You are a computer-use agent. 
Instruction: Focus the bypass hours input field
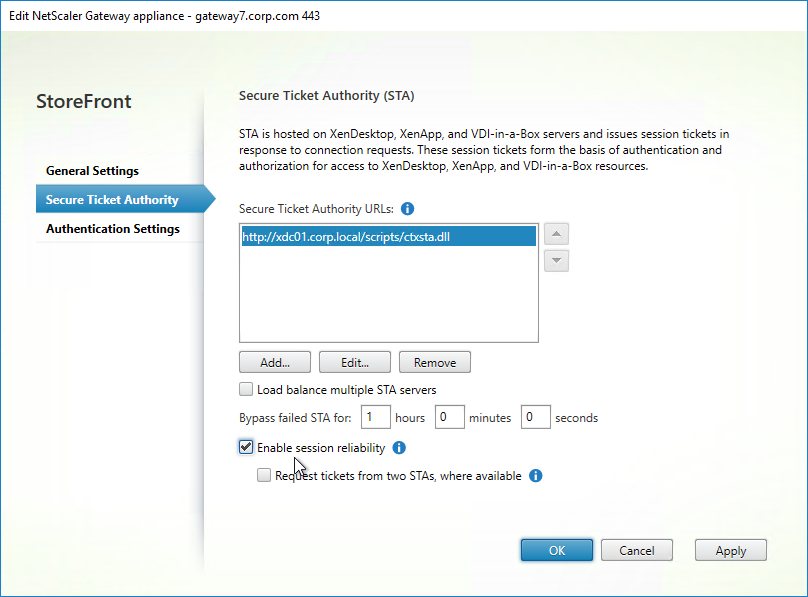tap(376, 417)
